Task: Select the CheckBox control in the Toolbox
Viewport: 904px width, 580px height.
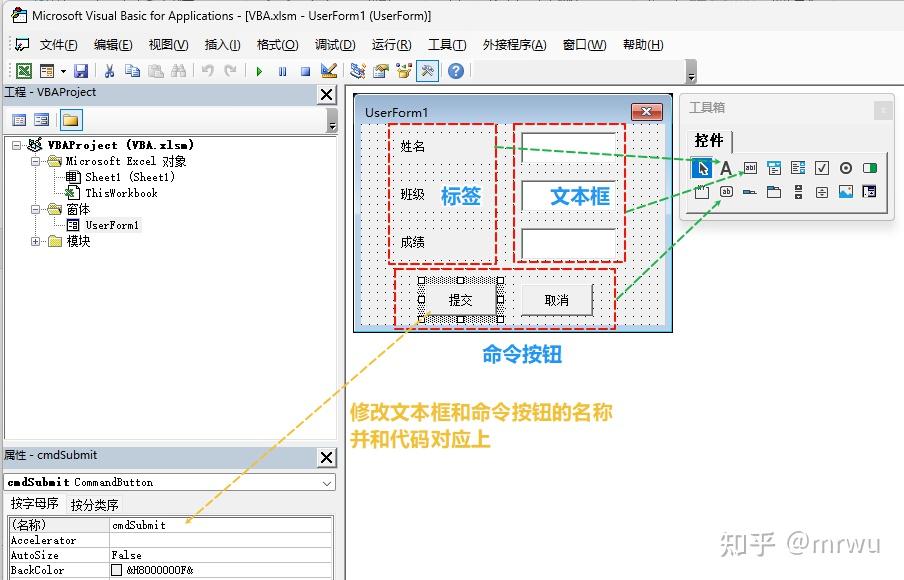Action: click(x=821, y=167)
